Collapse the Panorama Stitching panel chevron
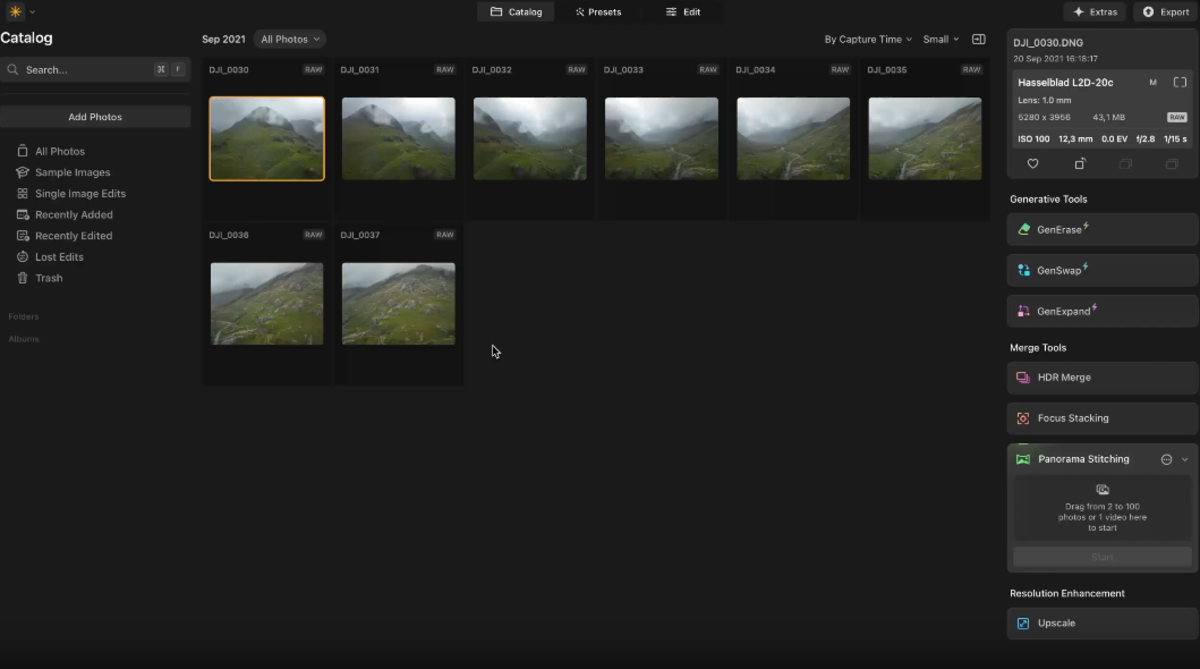The width and height of the screenshot is (1200, 669). [1184, 459]
